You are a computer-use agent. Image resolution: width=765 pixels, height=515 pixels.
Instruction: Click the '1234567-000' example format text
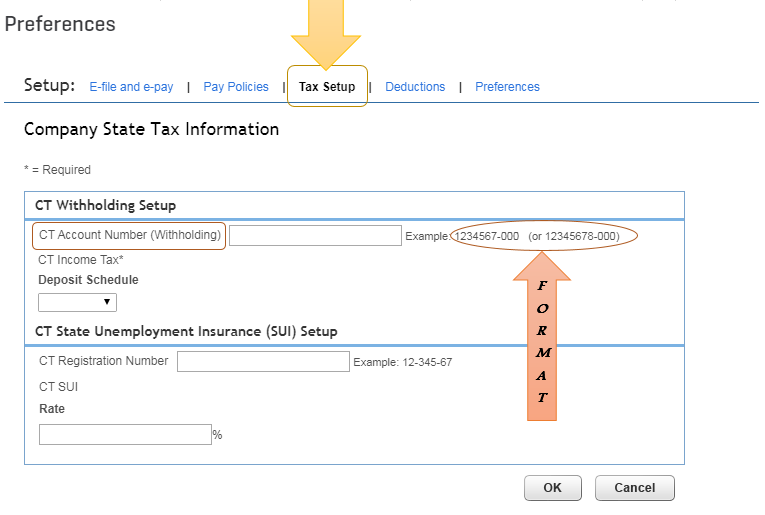pos(486,237)
